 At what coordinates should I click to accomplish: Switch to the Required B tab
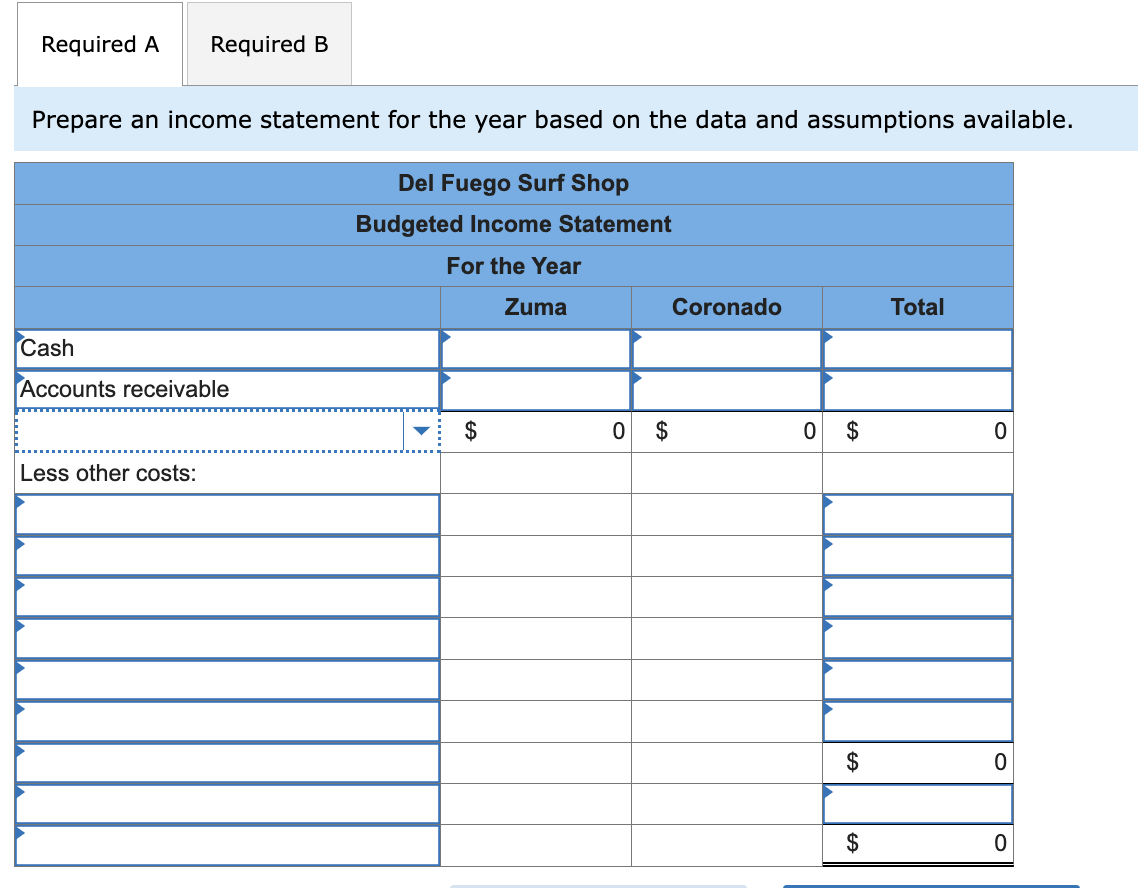click(268, 44)
